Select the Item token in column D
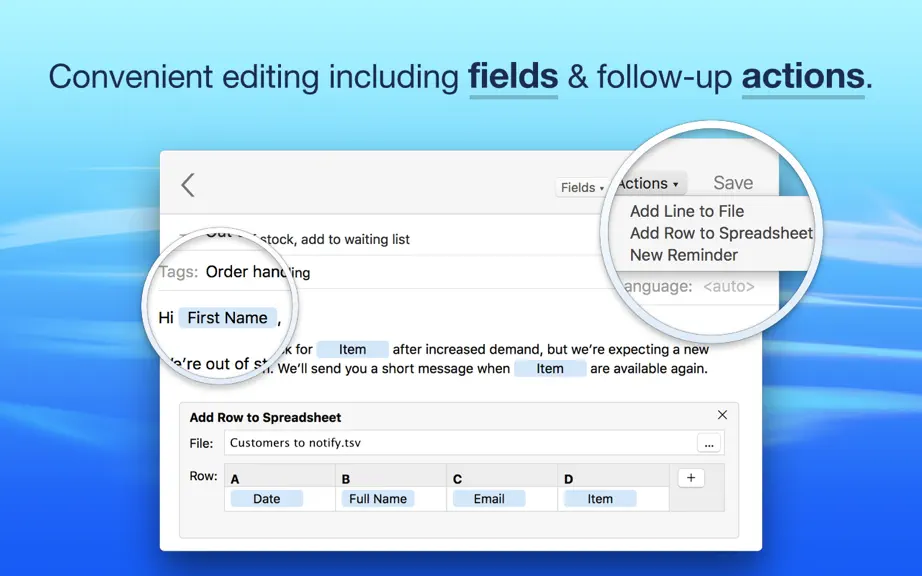The height and width of the screenshot is (576, 922). pos(600,499)
